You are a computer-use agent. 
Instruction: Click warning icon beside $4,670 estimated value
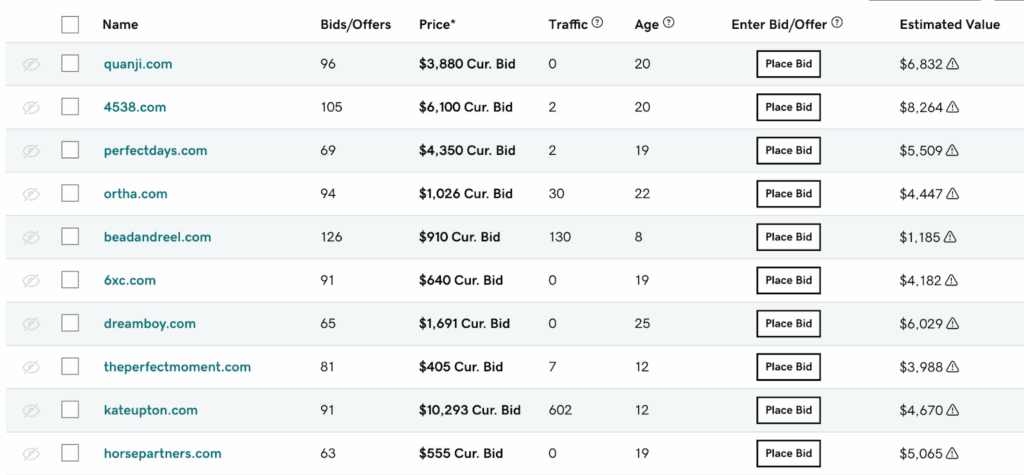click(953, 410)
